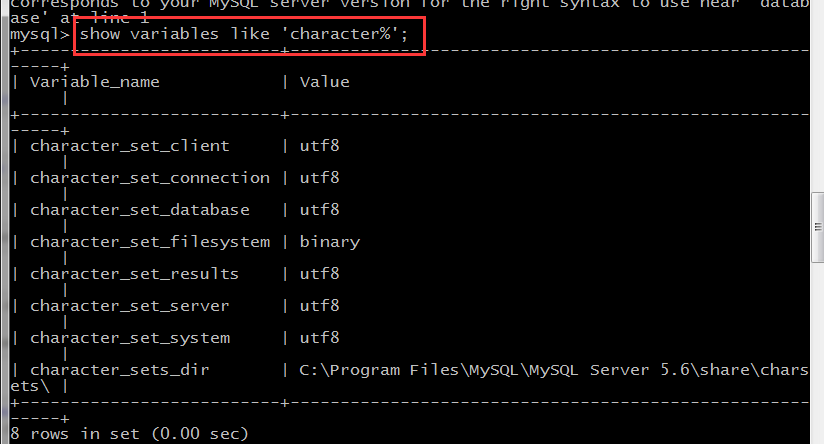The width and height of the screenshot is (824, 444).
Task: Click the utf8 value for character_set_client
Action: click(x=320, y=146)
